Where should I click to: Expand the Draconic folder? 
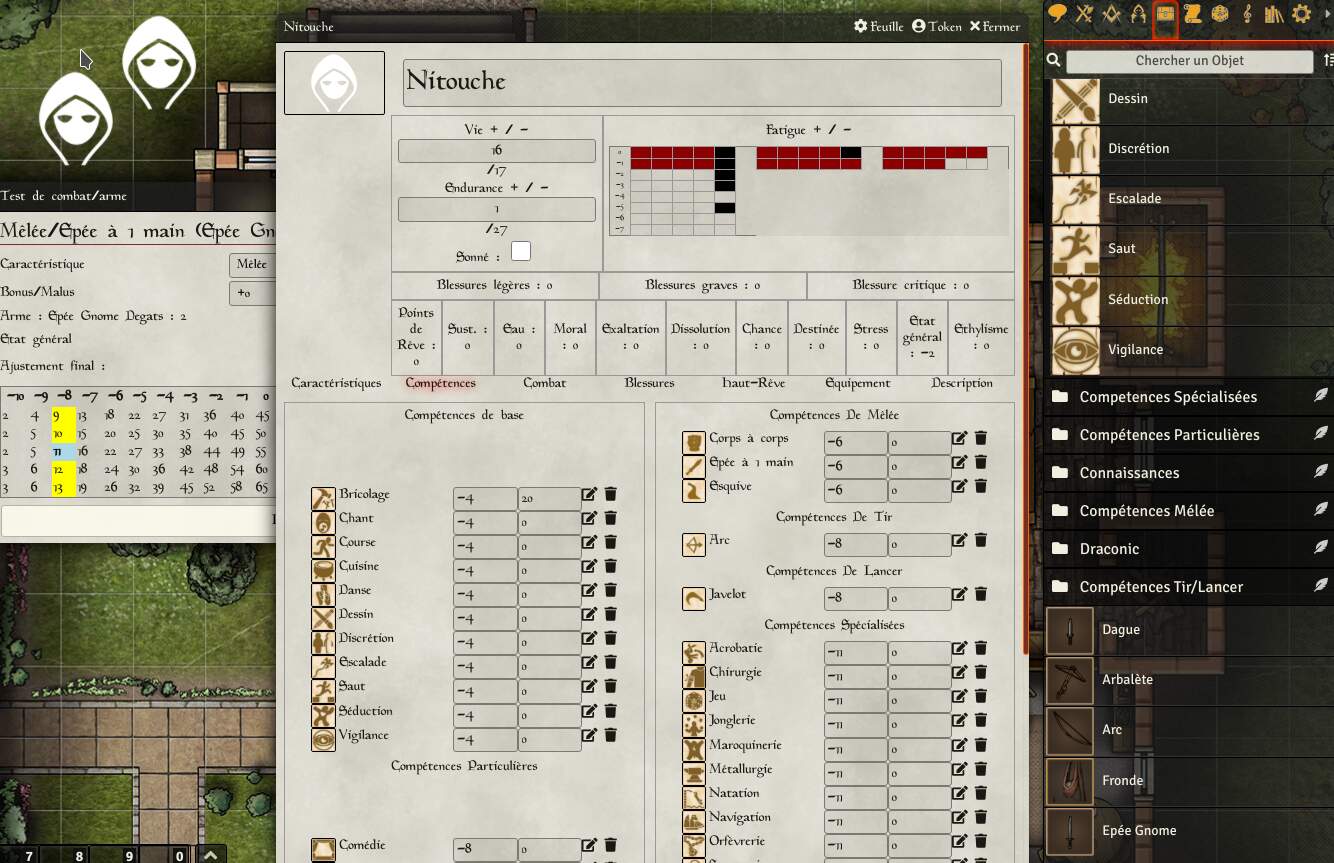[1189, 549]
